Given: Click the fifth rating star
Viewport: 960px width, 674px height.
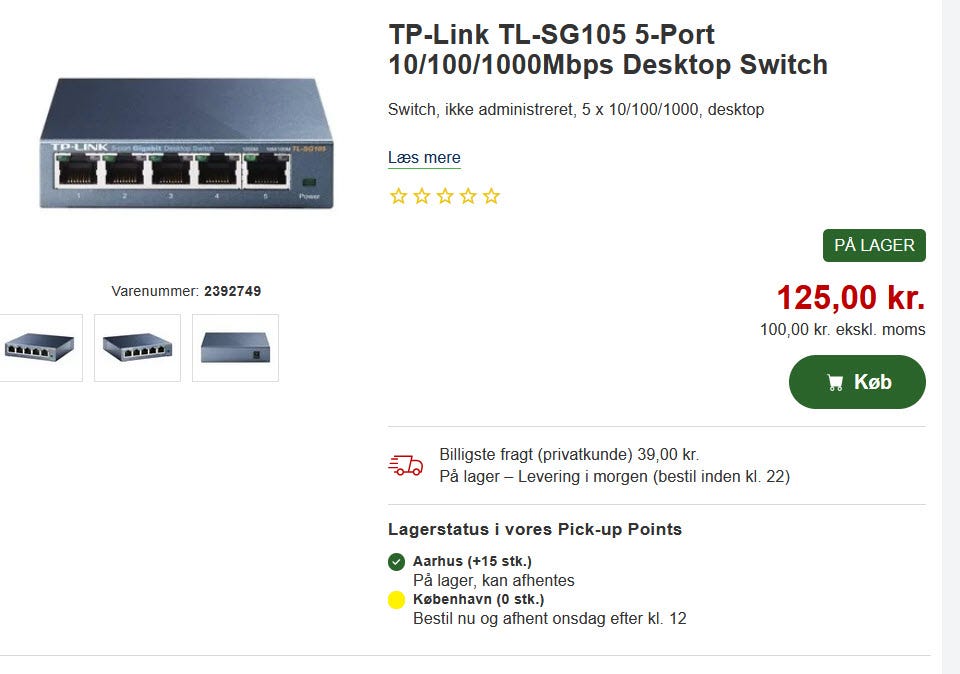Looking at the screenshot, I should pyautogui.click(x=490, y=196).
